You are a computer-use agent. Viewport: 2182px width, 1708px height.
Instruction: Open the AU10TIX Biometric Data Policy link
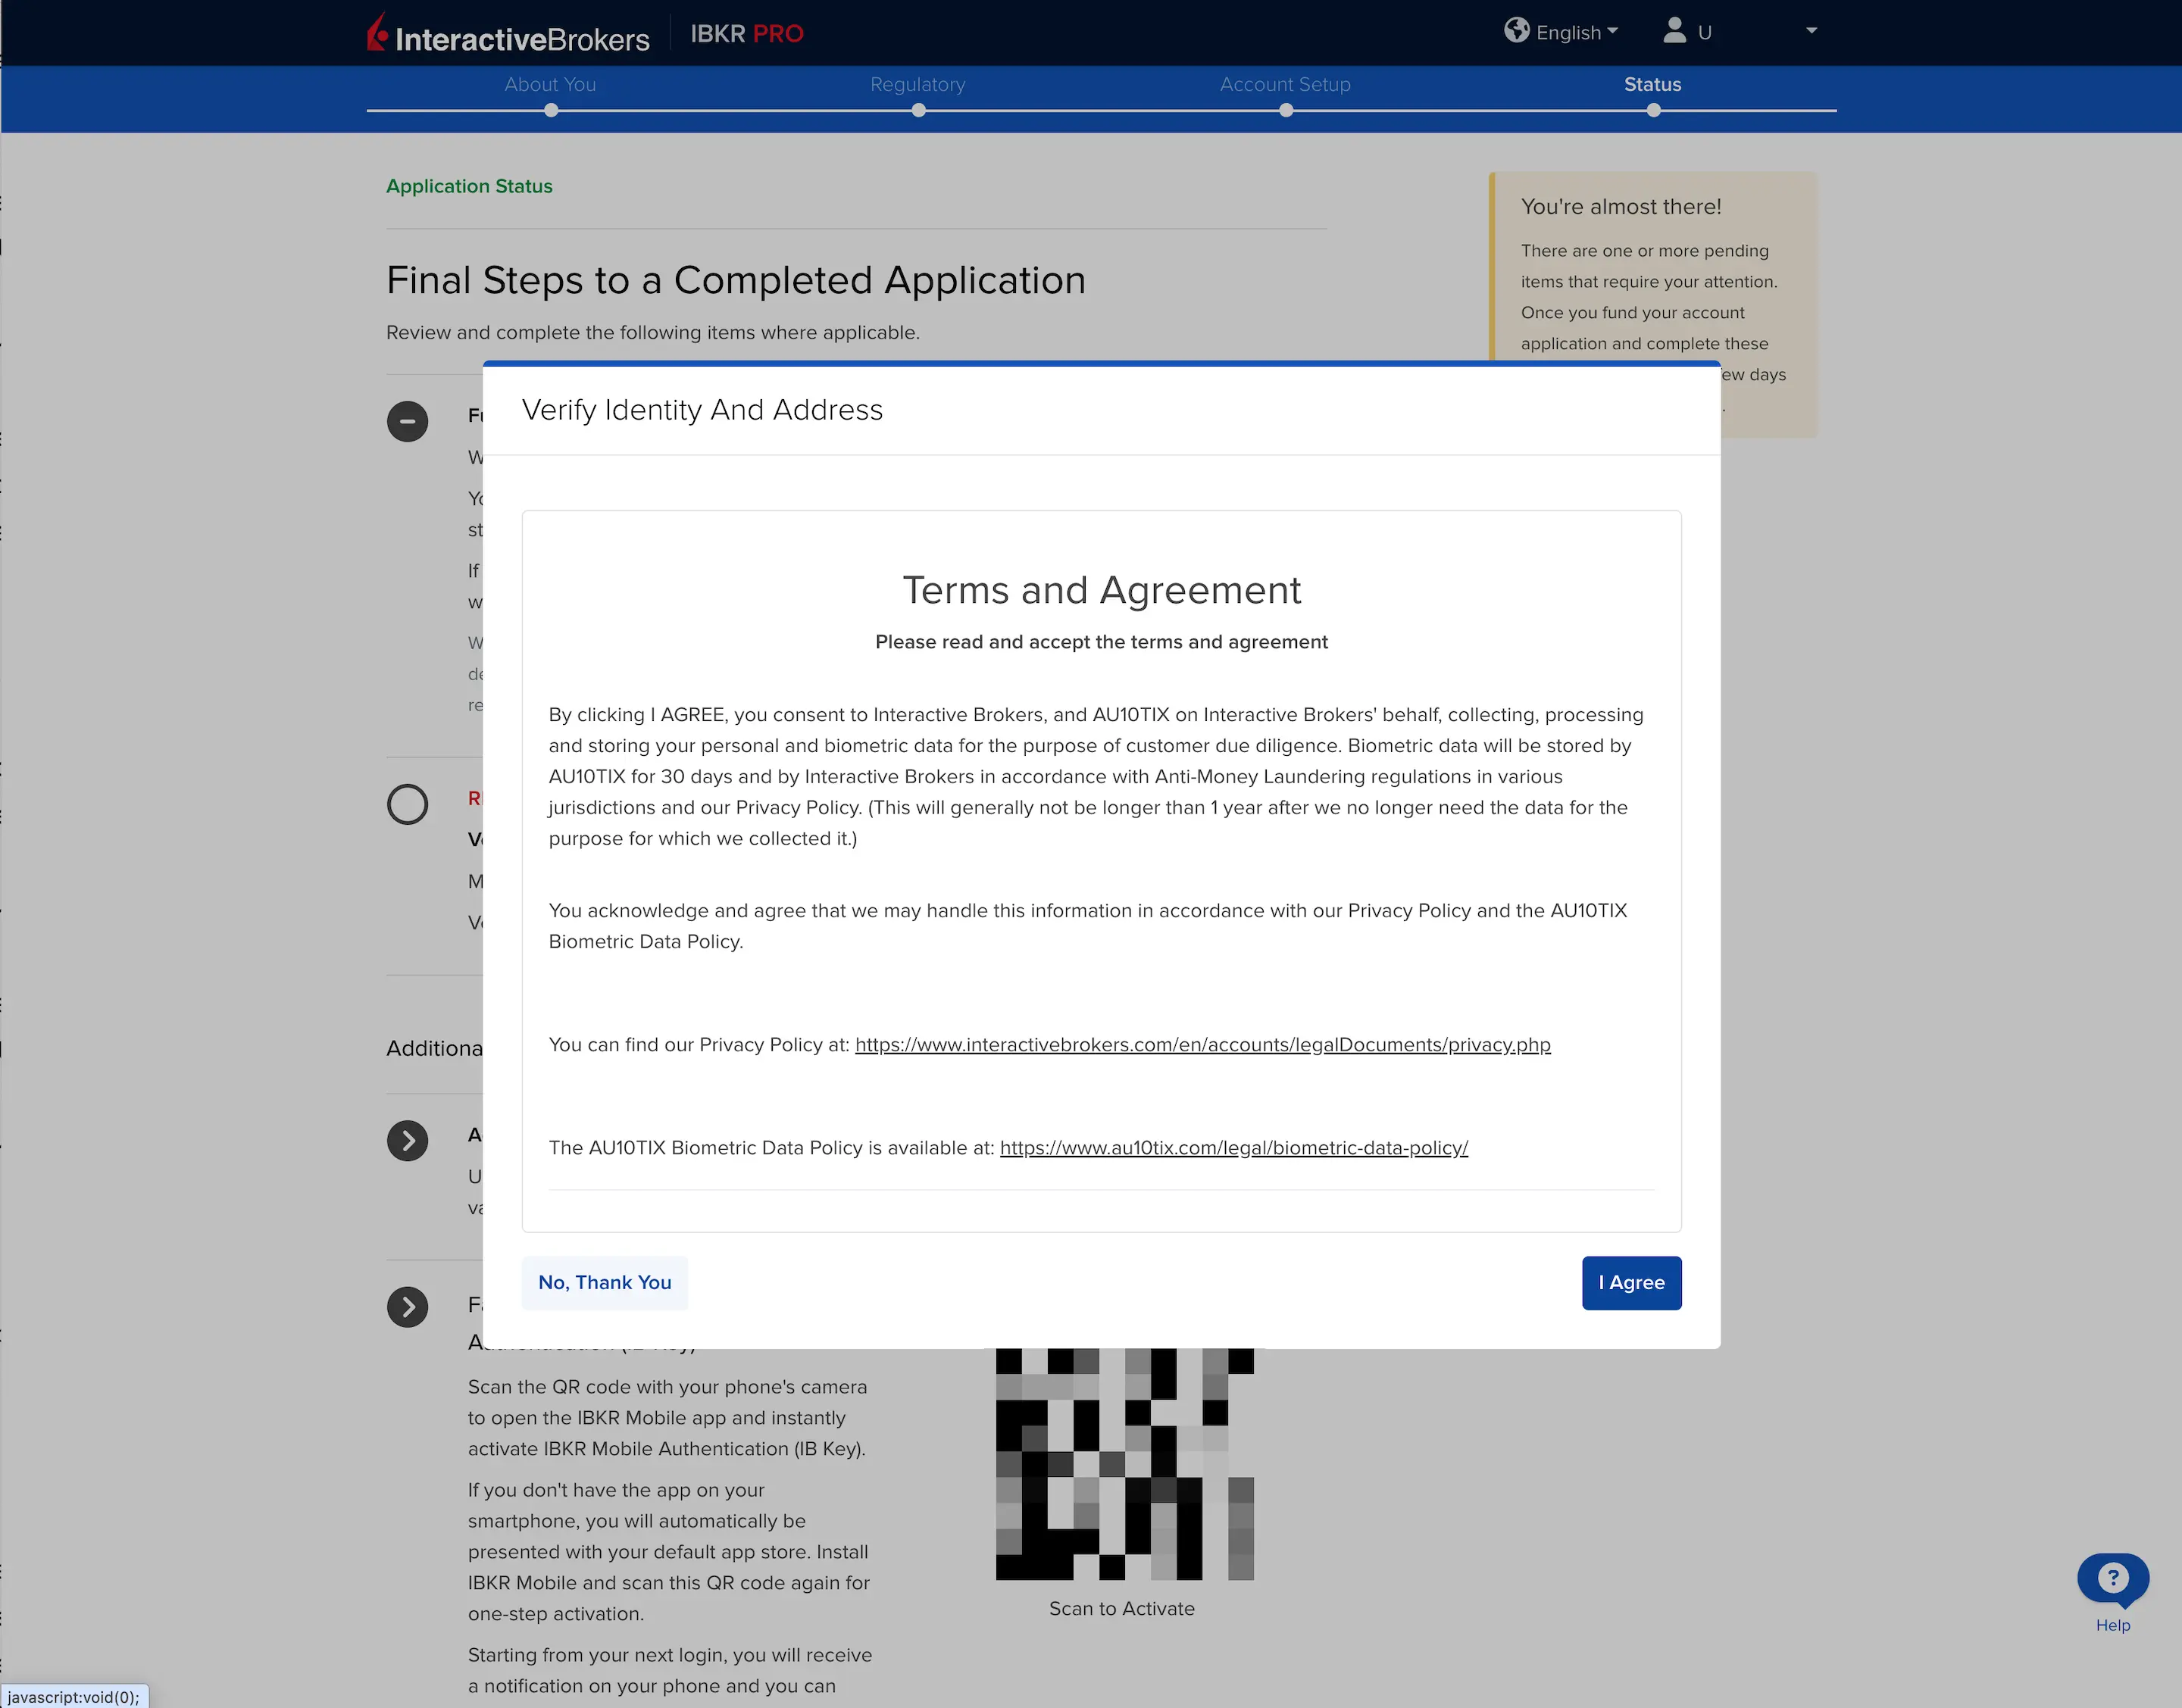coord(1233,1147)
